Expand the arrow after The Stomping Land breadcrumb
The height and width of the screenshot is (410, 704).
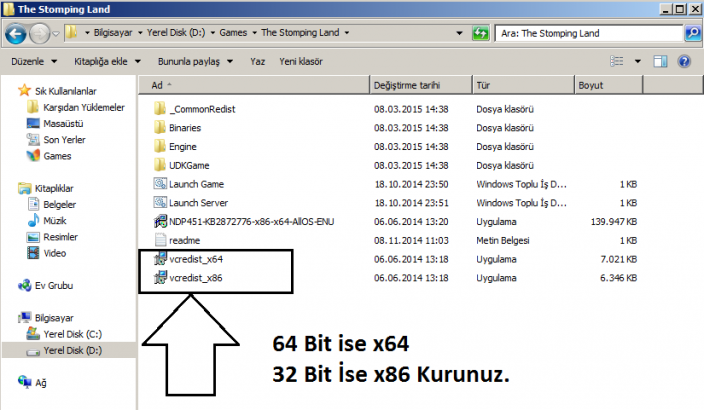[x=347, y=33]
